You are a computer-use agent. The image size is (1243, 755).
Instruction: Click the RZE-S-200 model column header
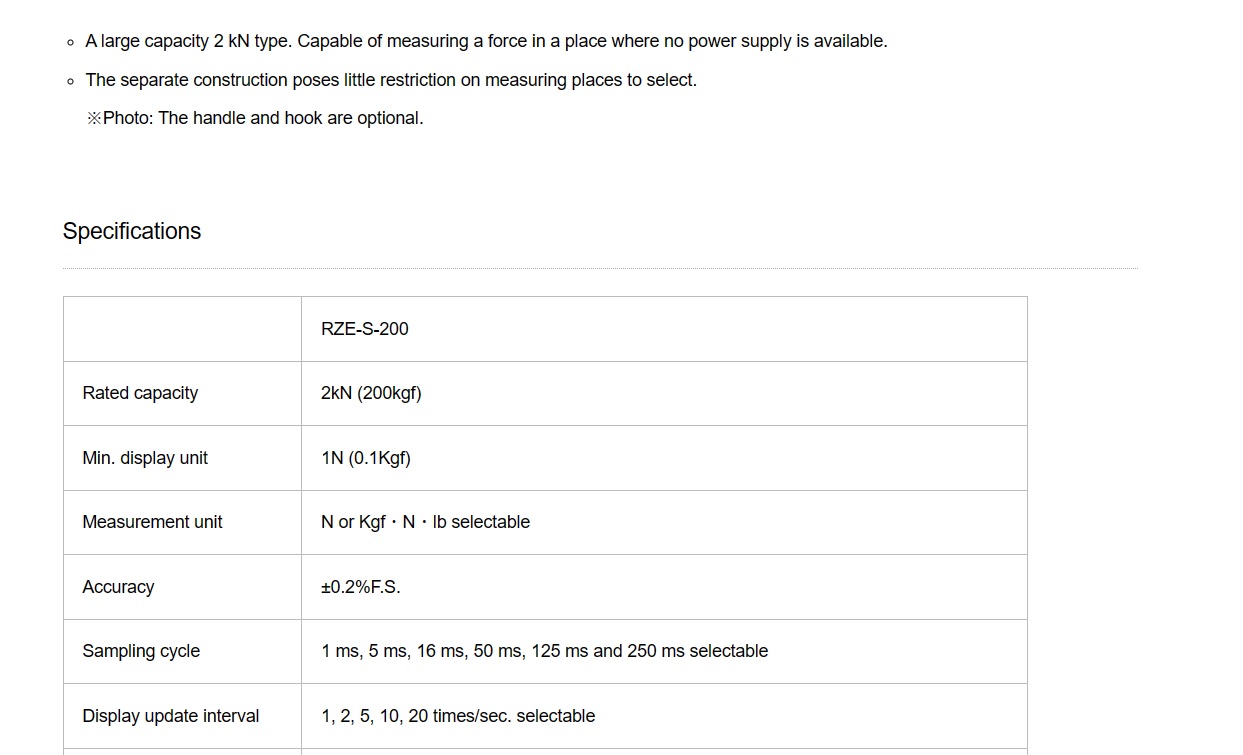[x=365, y=329]
